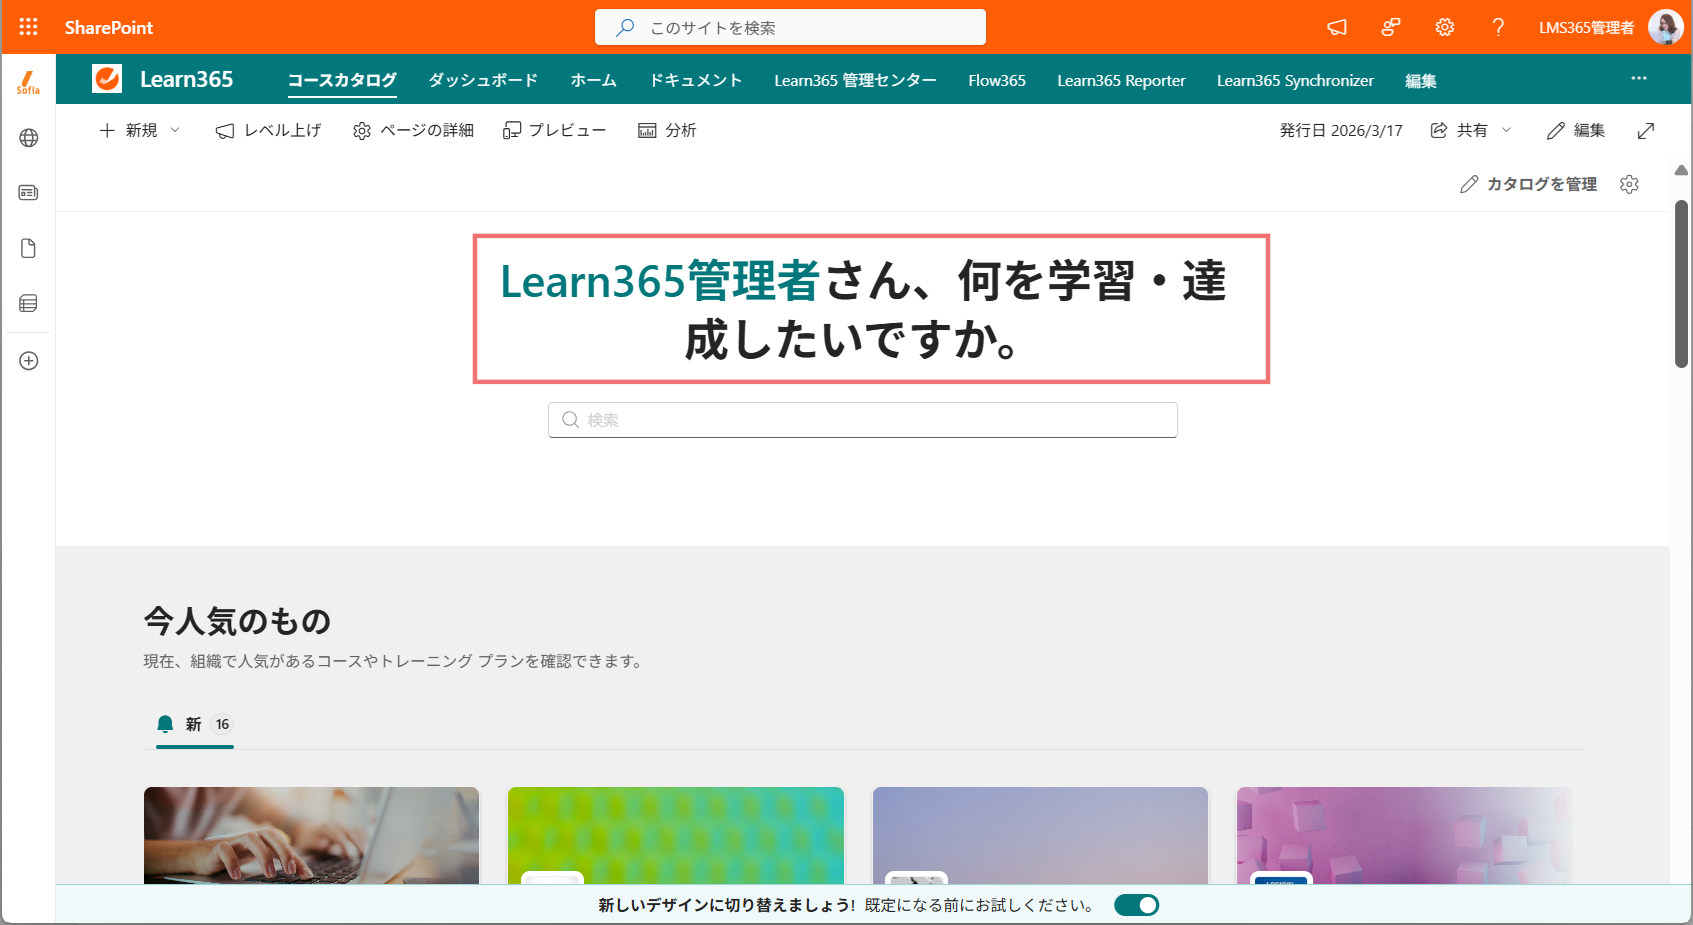Toggle the new design switch in bottom banner
This screenshot has width=1693, height=925.
[1136, 905]
